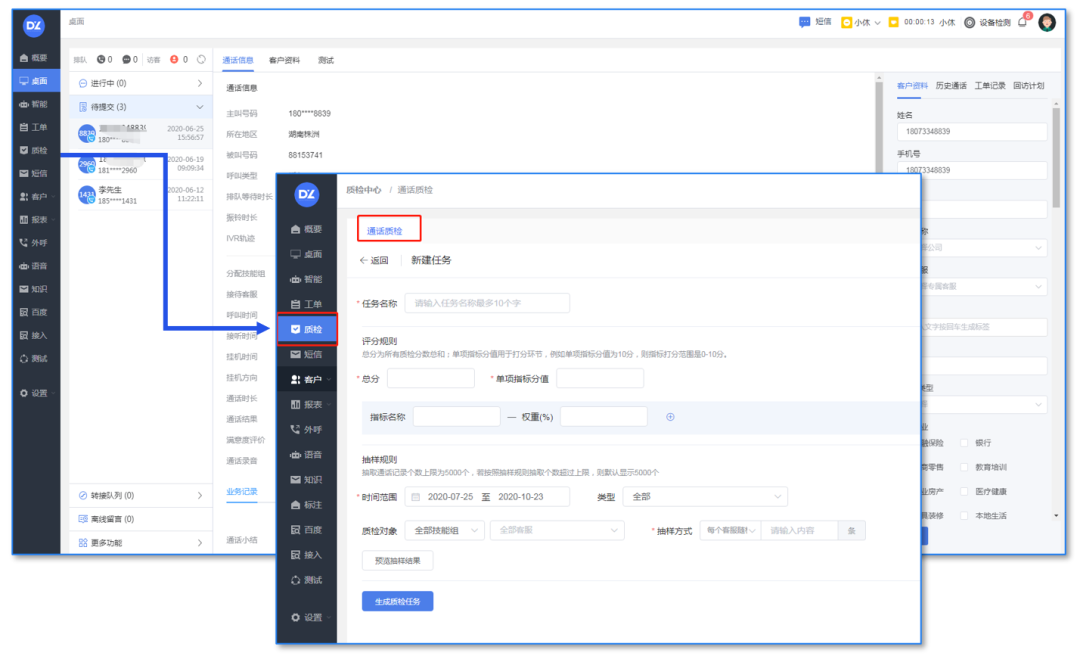The width and height of the screenshot is (1080, 656).
Task: Open the 回访计划 tab
Action: coord(1028,86)
